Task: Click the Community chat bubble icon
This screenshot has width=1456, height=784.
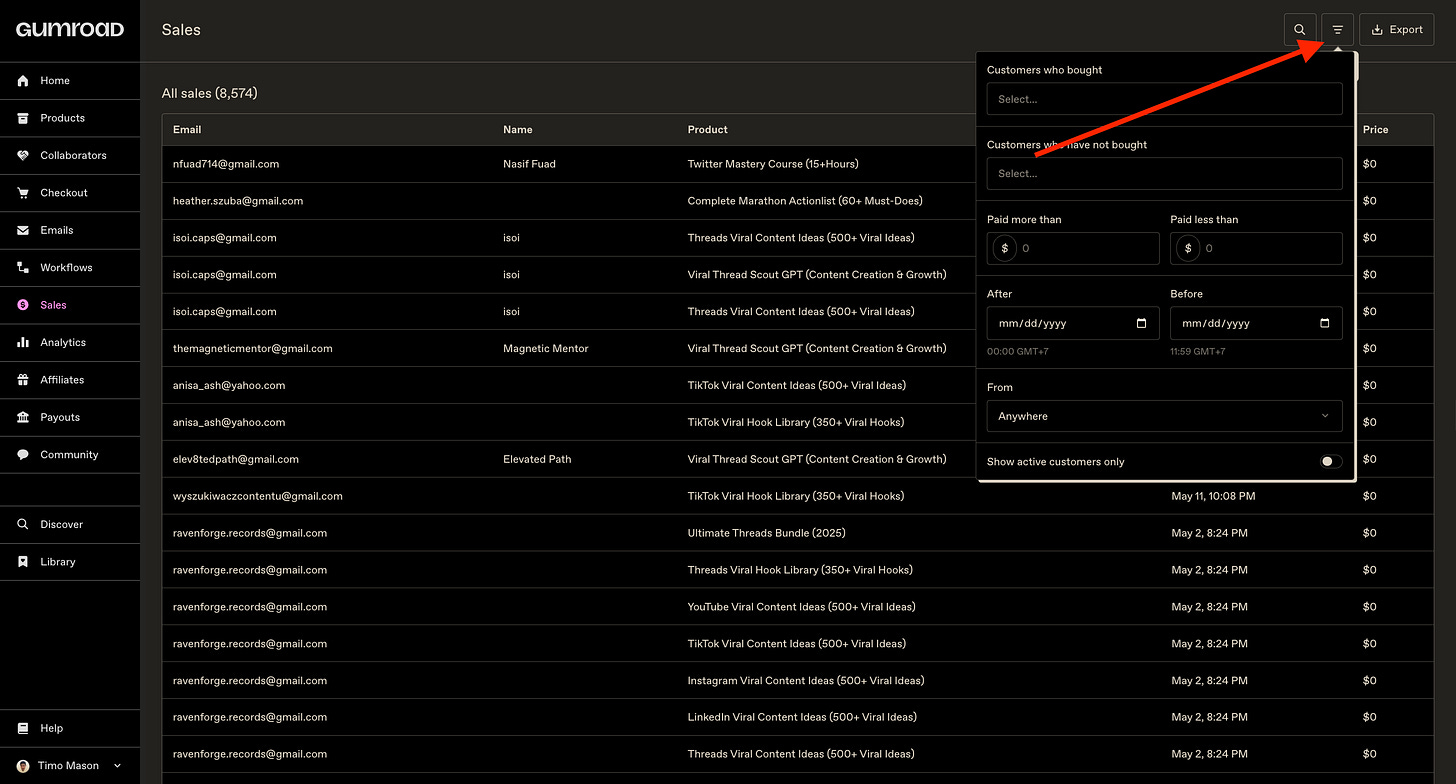Action: click(23, 454)
